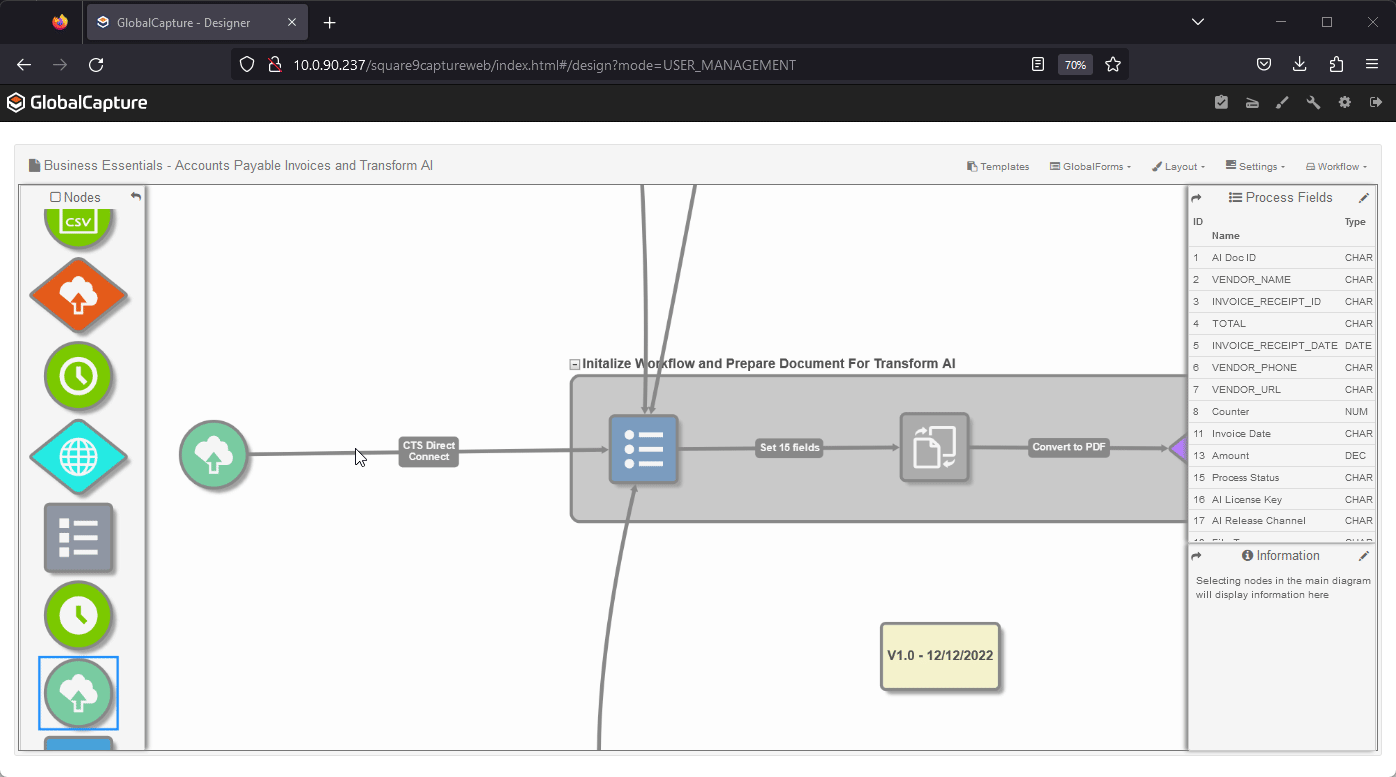Select the cyan globe diamond node
The image size is (1396, 777).
click(78, 457)
